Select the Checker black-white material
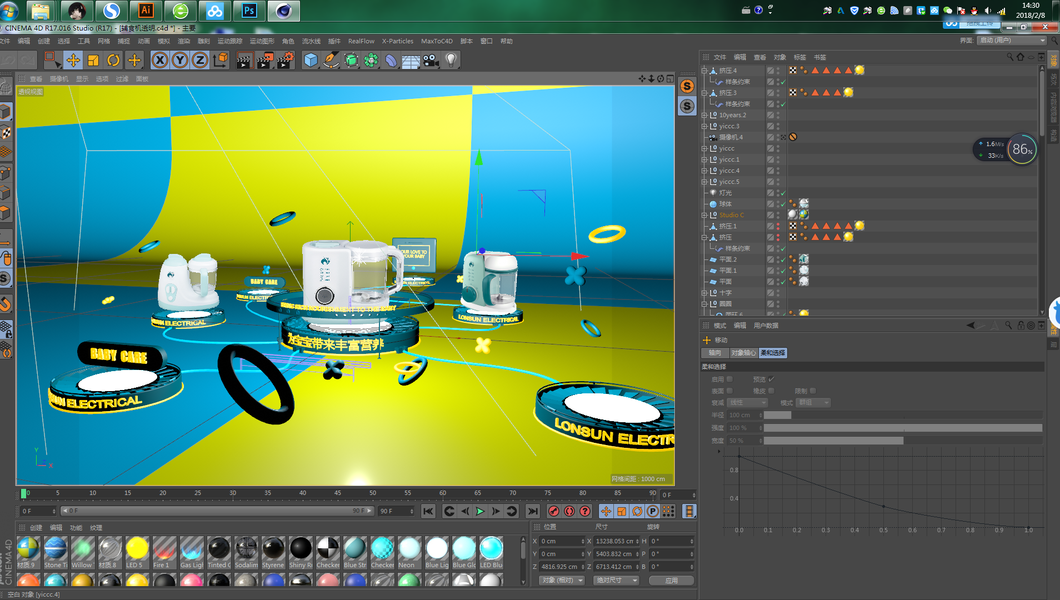Viewport: 1060px width, 600px height. pos(328,552)
